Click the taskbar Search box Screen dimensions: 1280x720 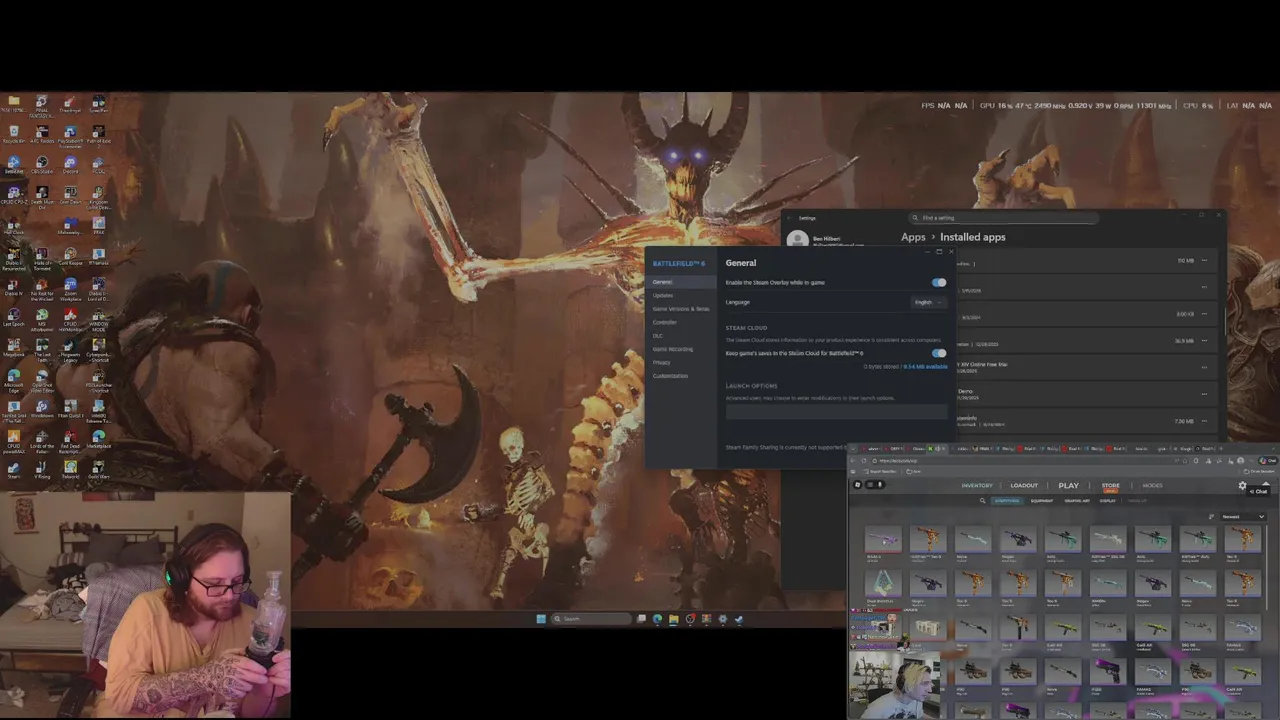pyautogui.click(x=591, y=619)
